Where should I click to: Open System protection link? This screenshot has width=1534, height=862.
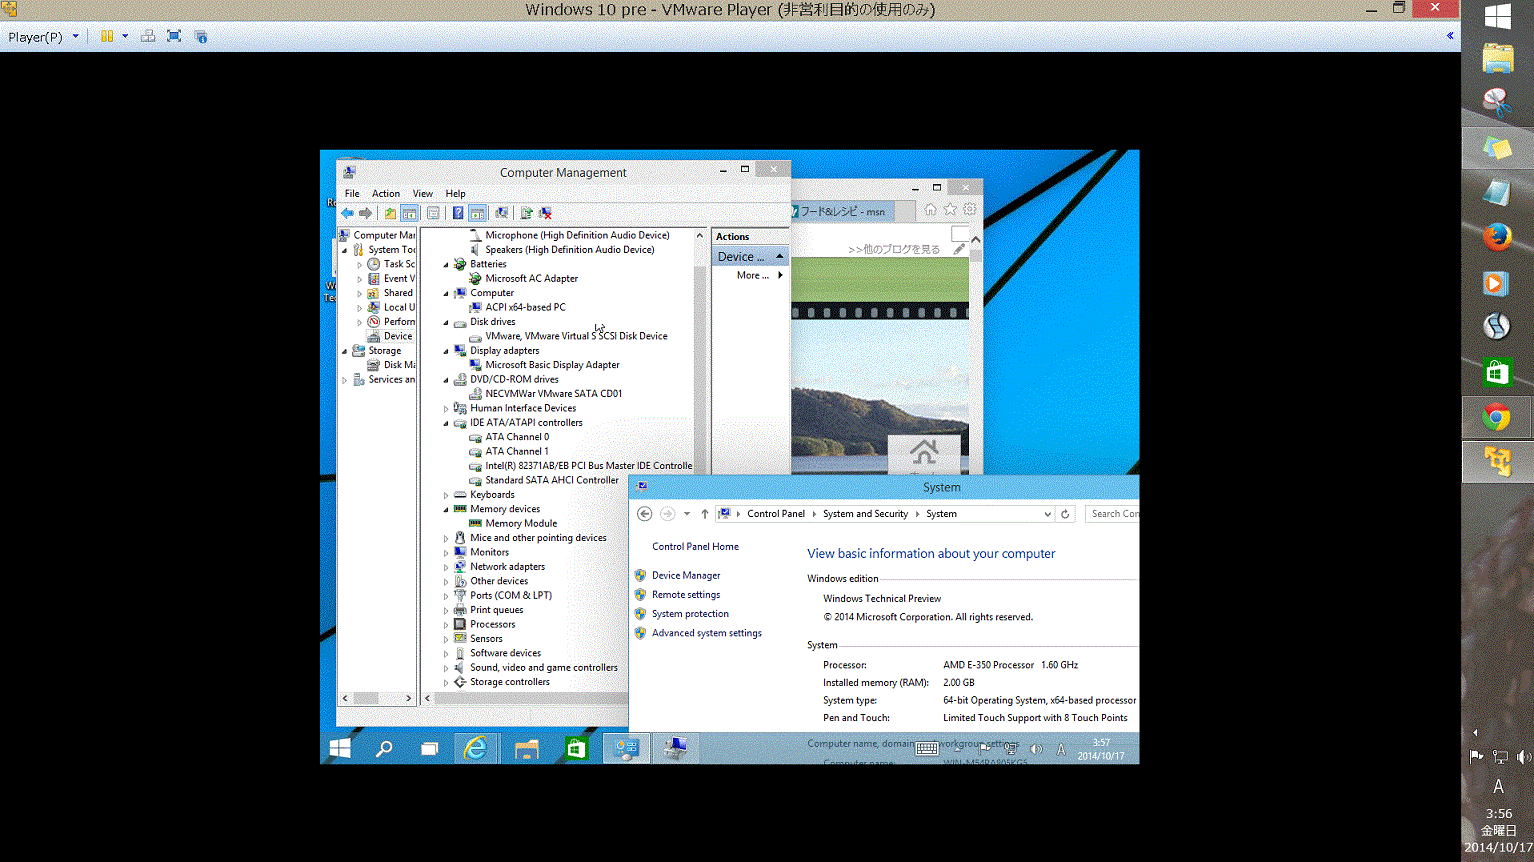click(x=690, y=614)
